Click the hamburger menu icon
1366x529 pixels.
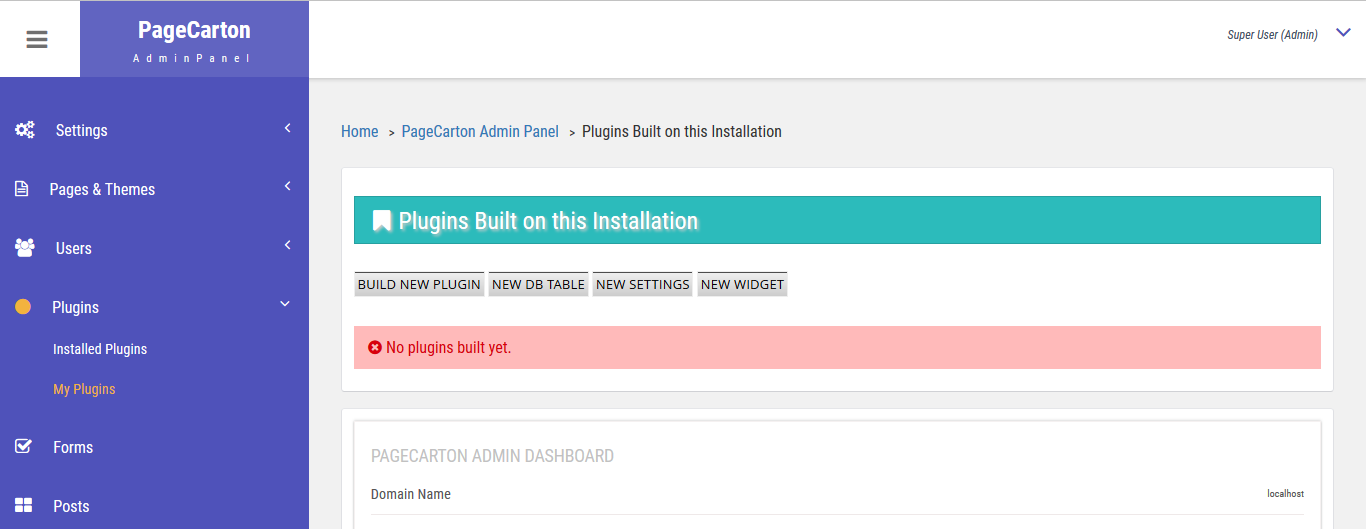(37, 40)
